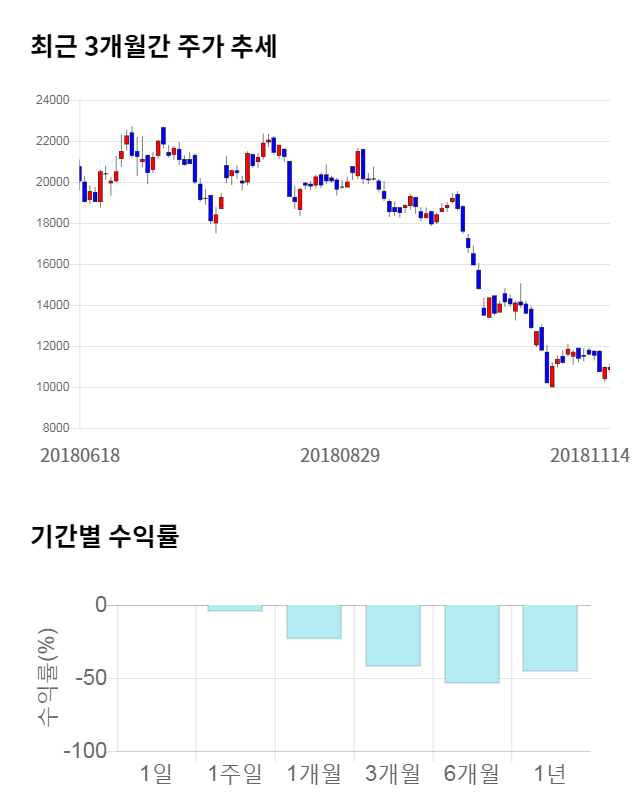Viewport: 640px width, 810px height.
Task: Click the 1일 x-axis label
Action: coord(156,773)
